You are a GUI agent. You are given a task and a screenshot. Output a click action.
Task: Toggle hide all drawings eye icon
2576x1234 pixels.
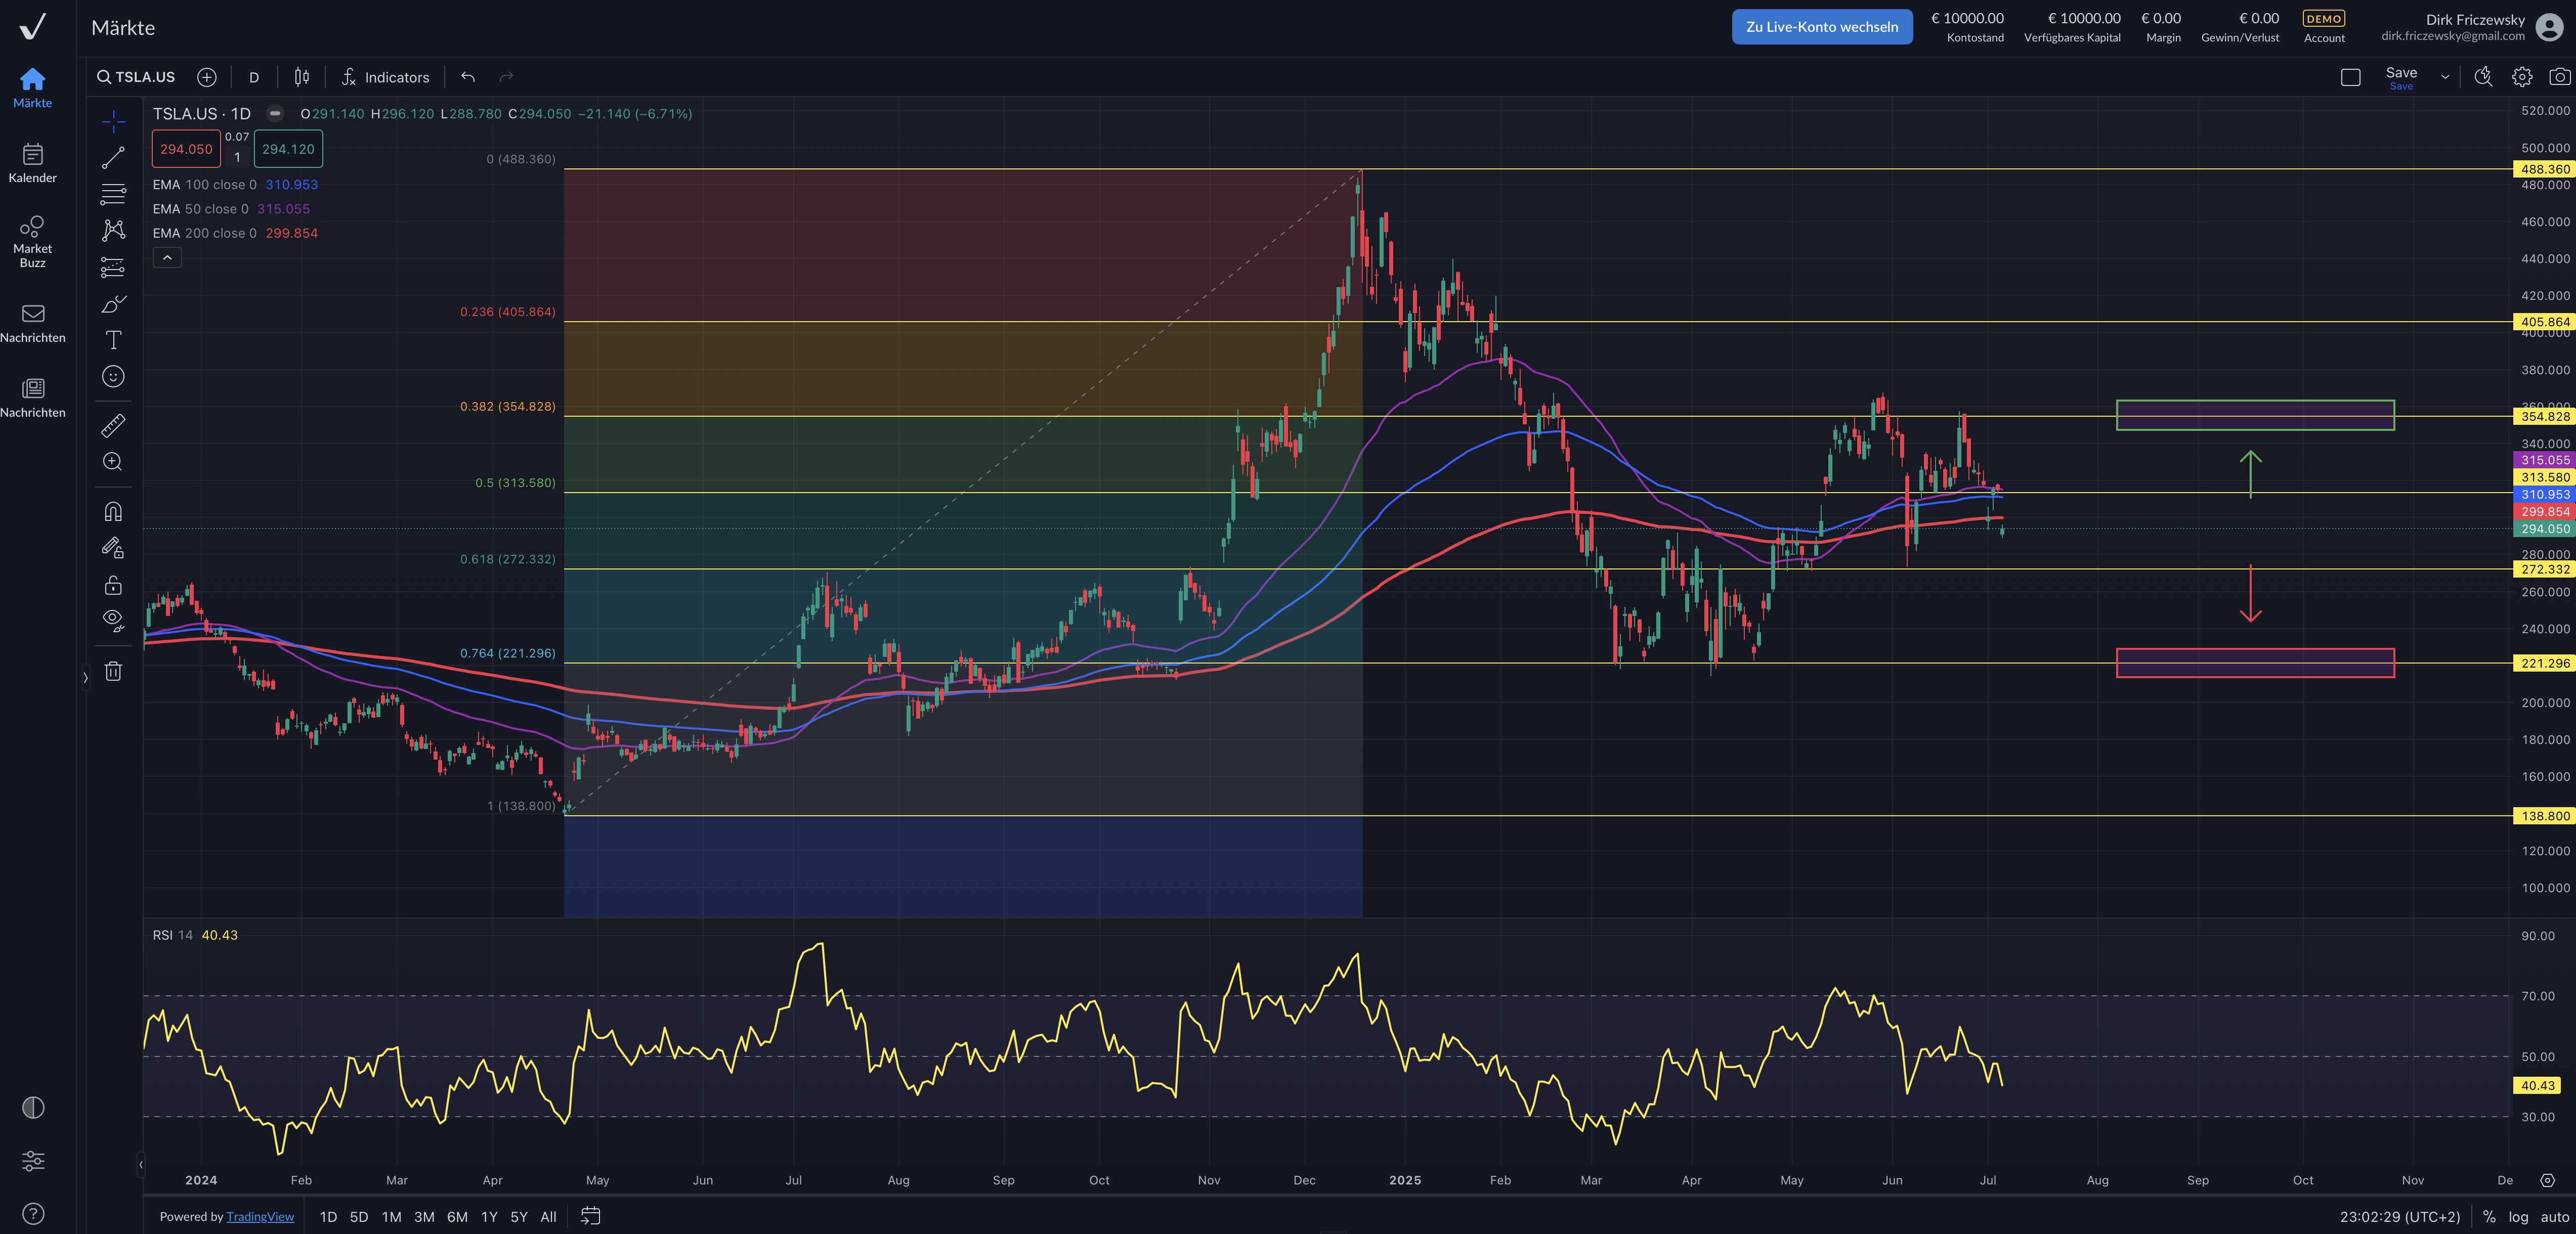coord(113,619)
